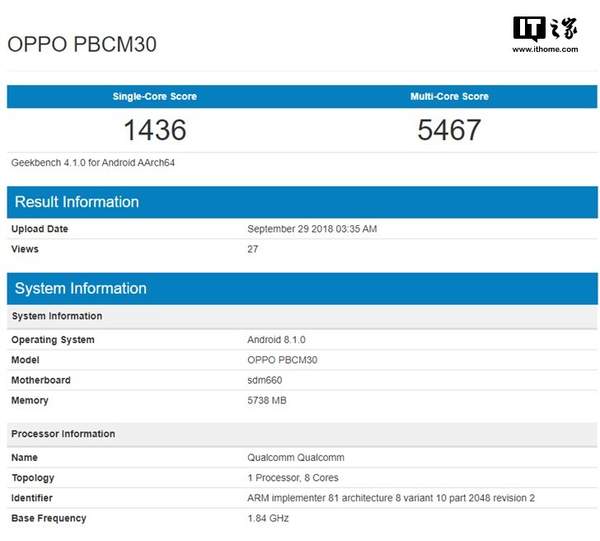Click the gray System Information subheader row
Image resolution: width=600 pixels, height=541 pixels.
302,316
